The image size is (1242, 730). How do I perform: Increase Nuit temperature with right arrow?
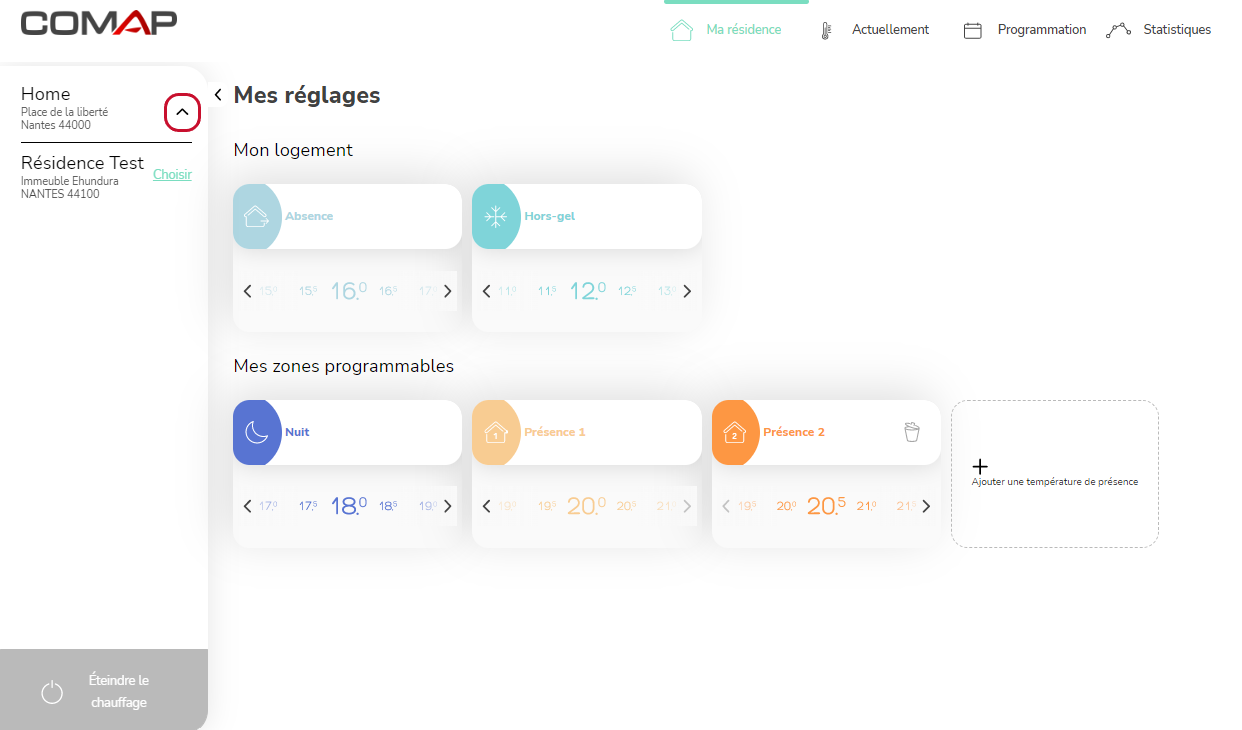point(447,506)
